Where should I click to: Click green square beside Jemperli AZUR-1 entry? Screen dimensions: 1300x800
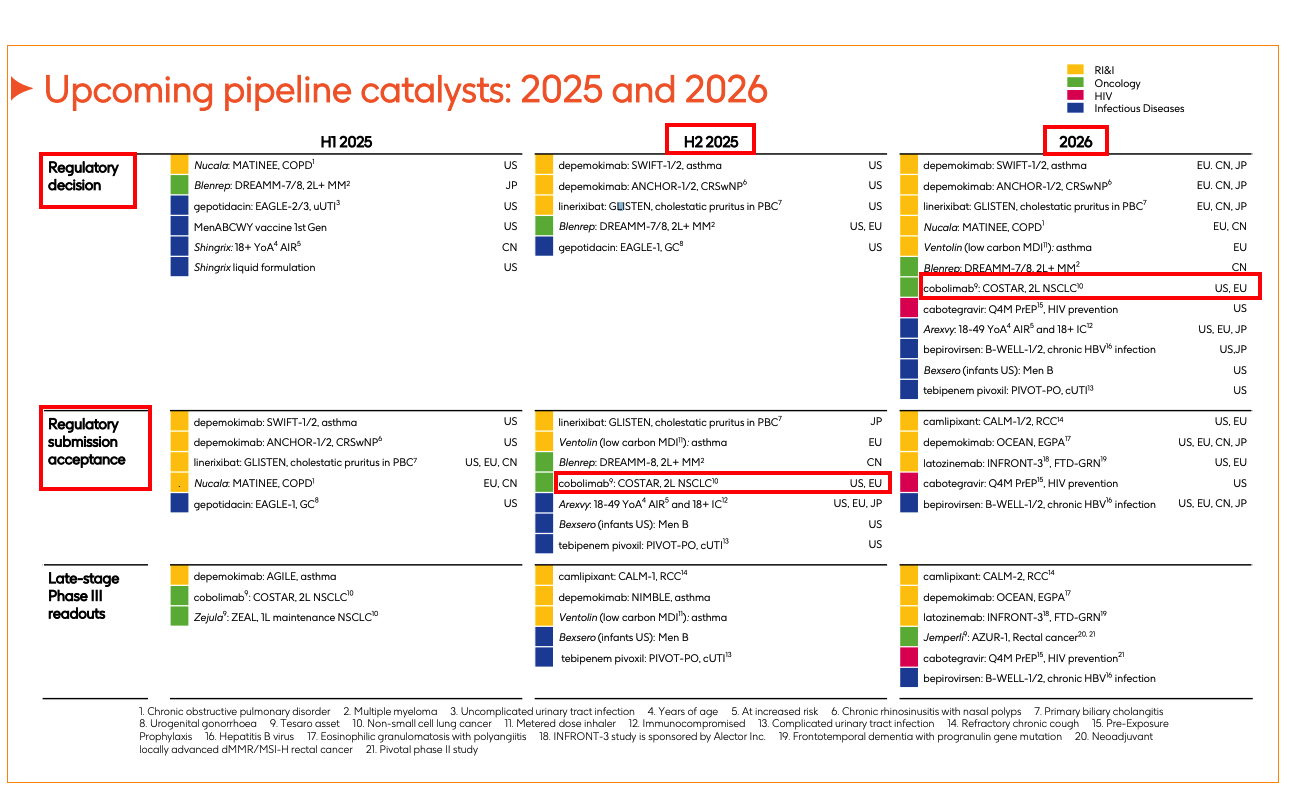click(x=909, y=637)
